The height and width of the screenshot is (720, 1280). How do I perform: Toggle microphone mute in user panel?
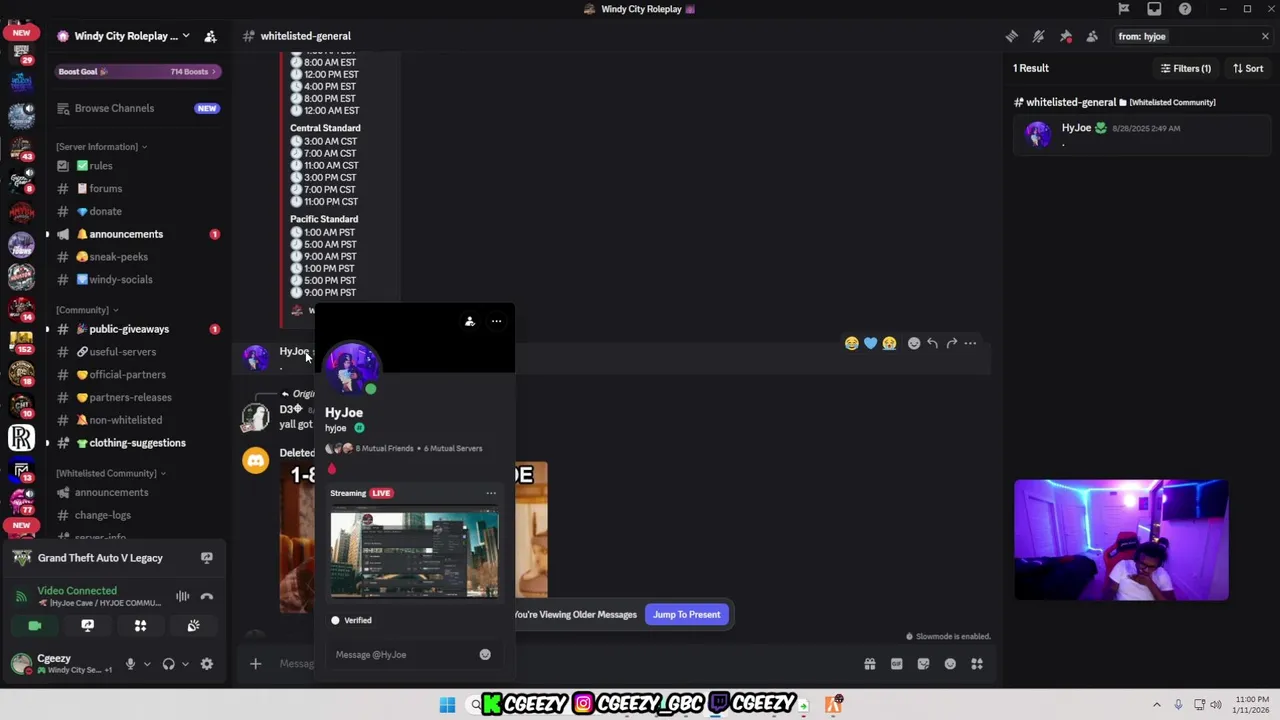(x=130, y=664)
